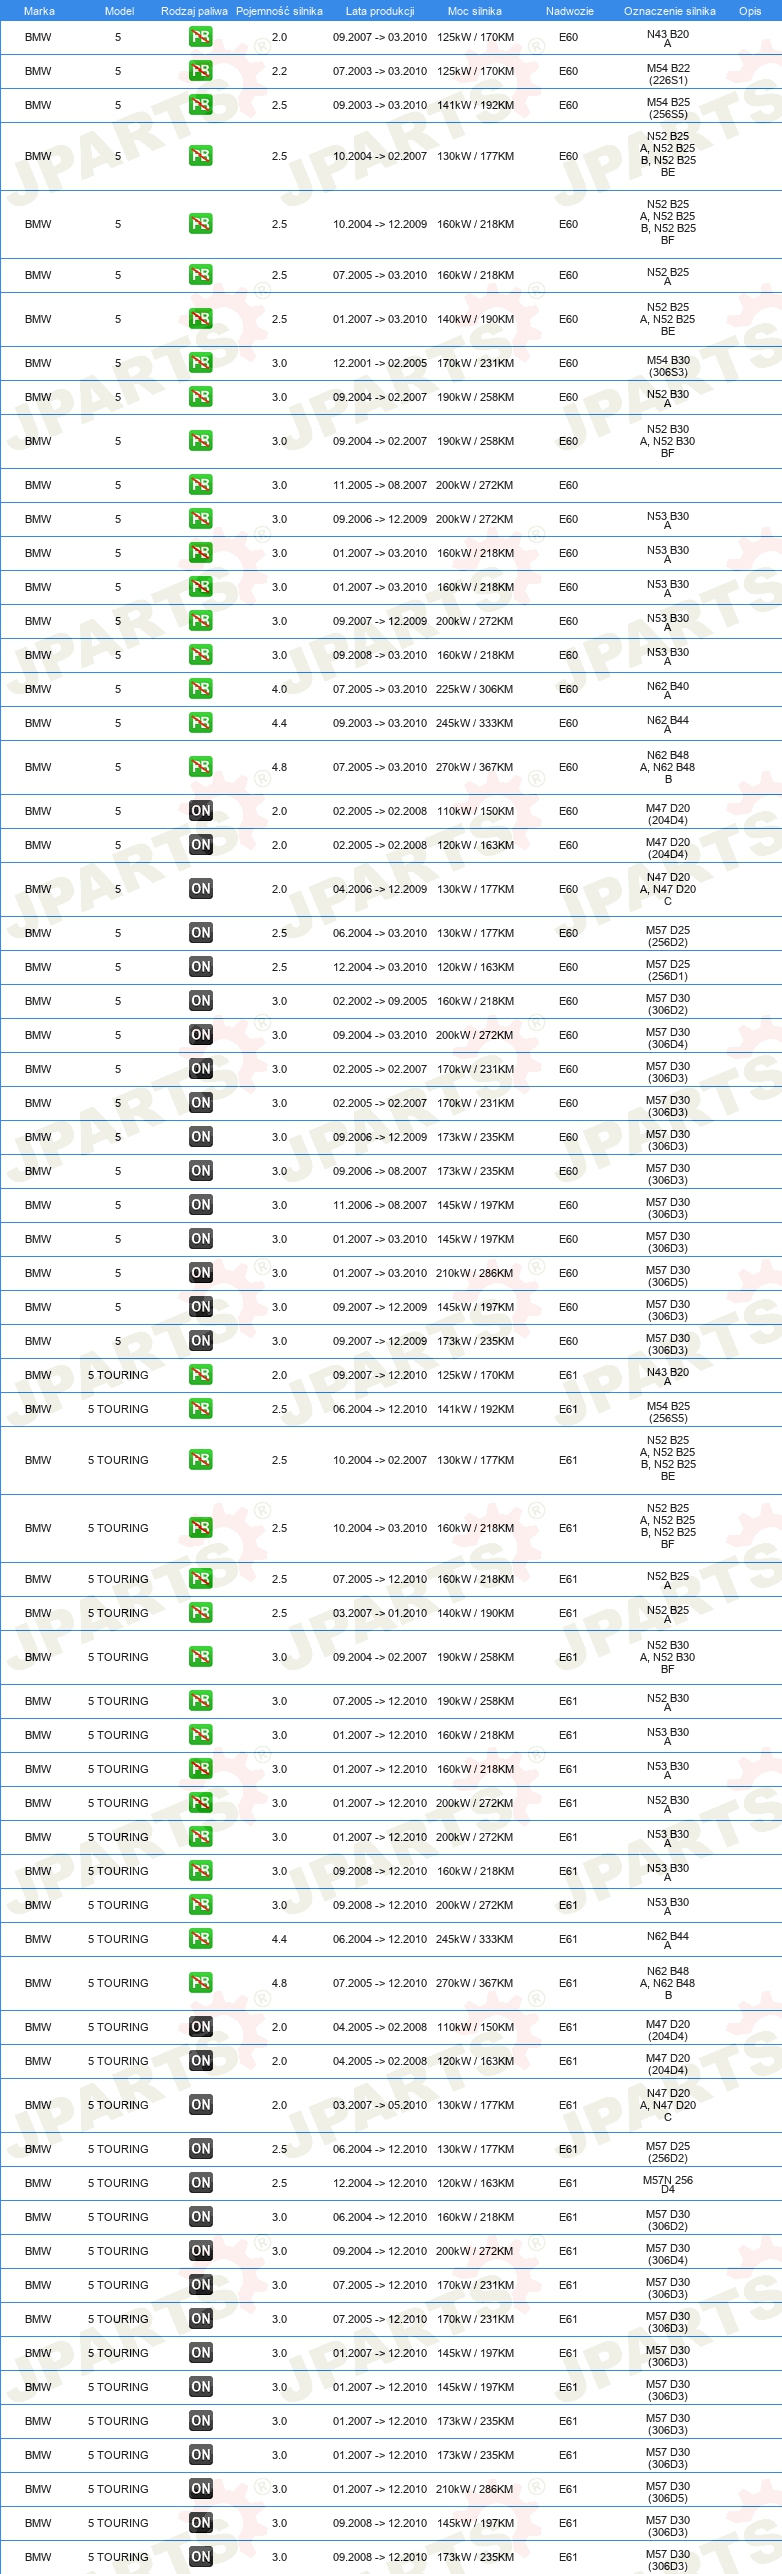Select the power value 225kW / 306KM
Screen dimensions: 782x2574
click(x=475, y=689)
